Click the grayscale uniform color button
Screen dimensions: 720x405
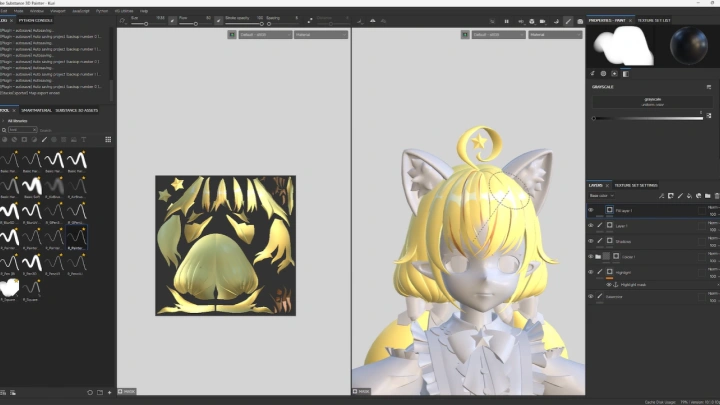point(652,101)
